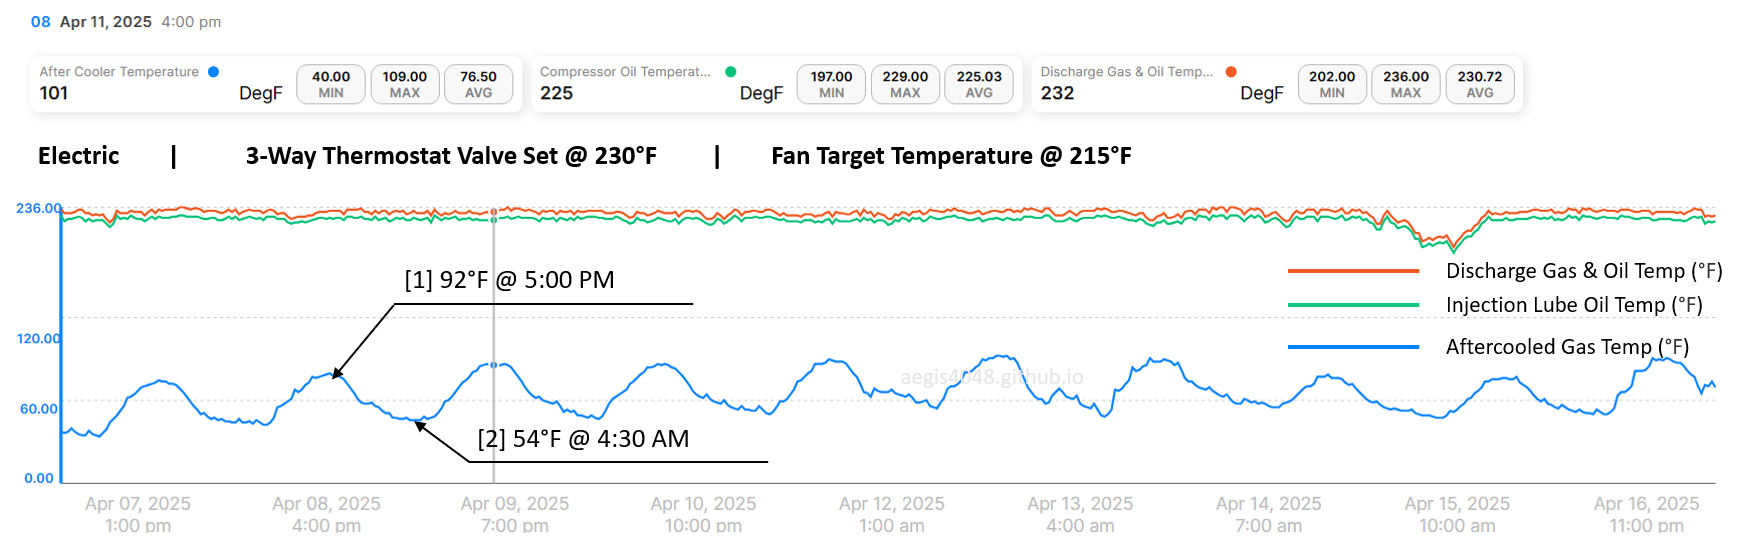Click the gray vertical cursor line on chart

point(494,345)
